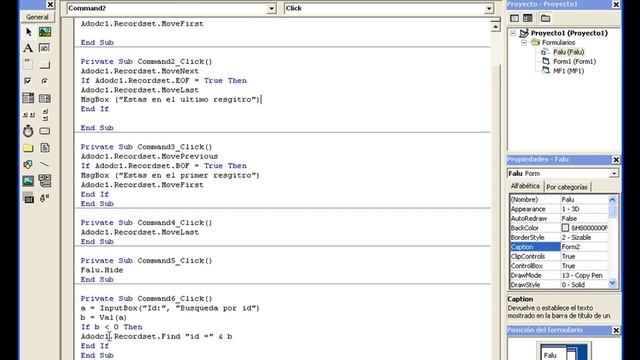Switch to the Por categorías tab

click(567, 187)
